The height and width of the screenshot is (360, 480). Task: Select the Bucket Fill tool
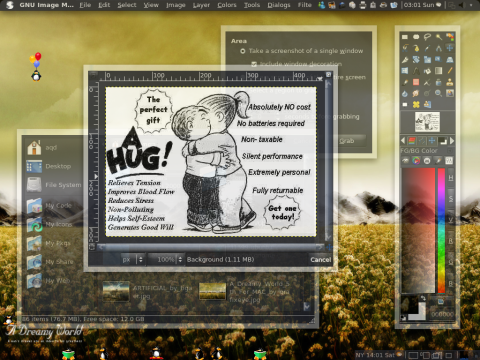[427, 71]
